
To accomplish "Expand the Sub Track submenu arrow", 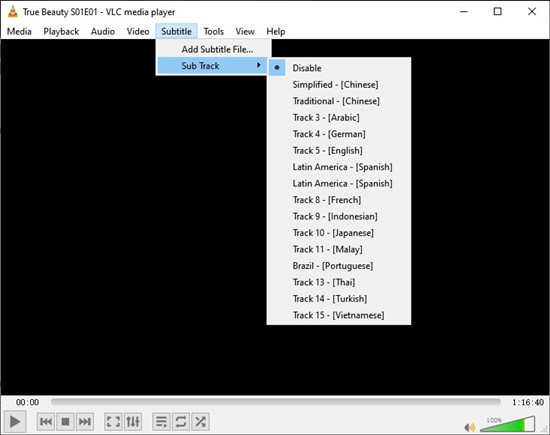I will pyautogui.click(x=259, y=65).
